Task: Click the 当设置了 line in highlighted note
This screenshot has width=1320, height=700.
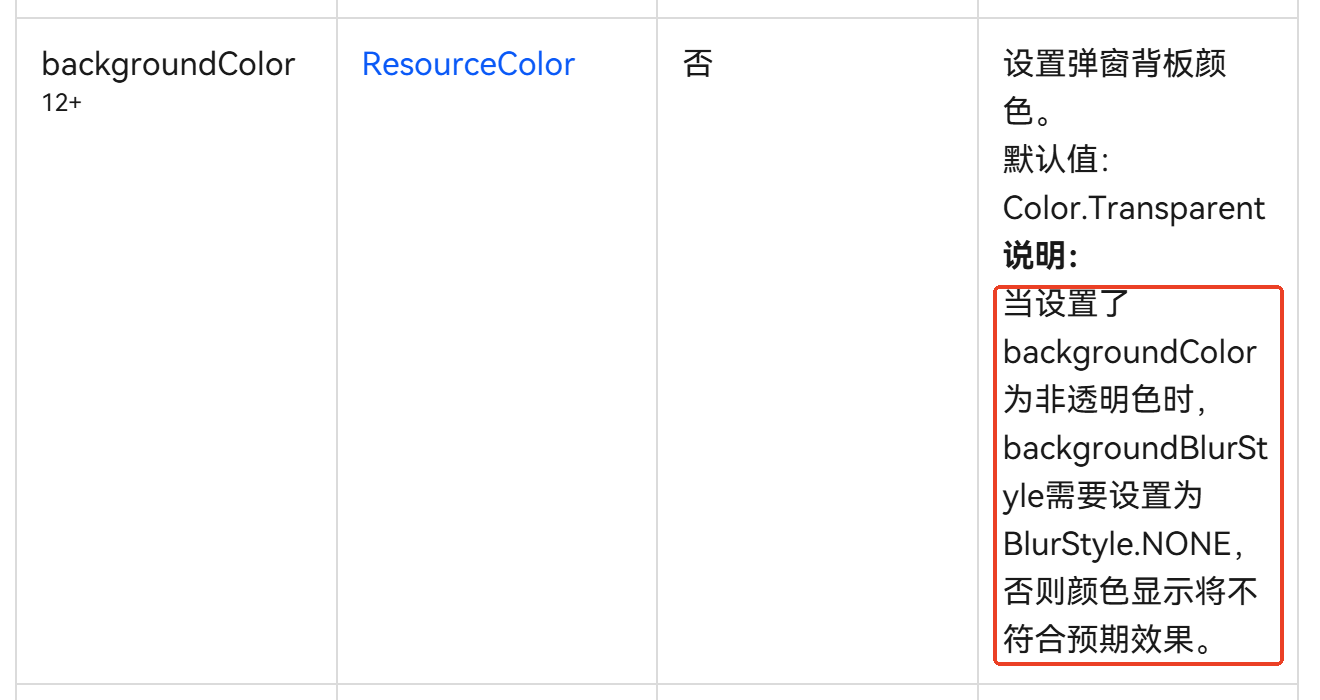Action: point(1066,304)
